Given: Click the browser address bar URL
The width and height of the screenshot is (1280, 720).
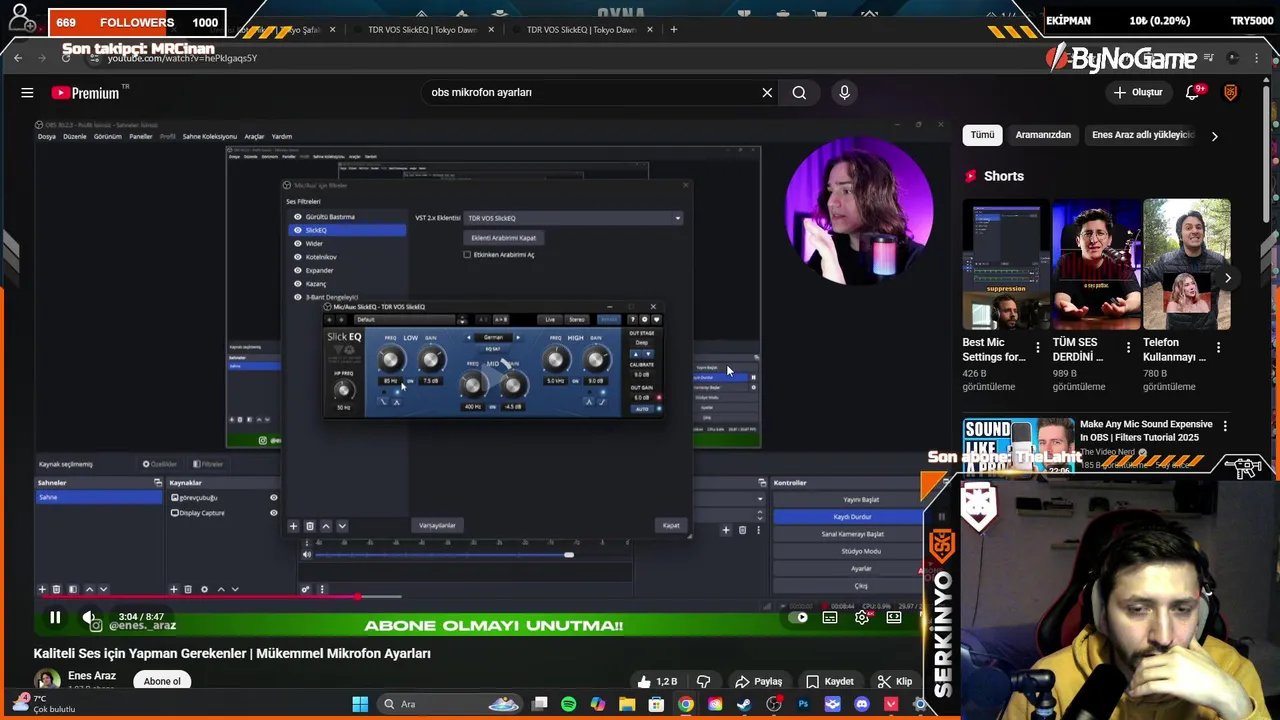Looking at the screenshot, I should (182, 58).
